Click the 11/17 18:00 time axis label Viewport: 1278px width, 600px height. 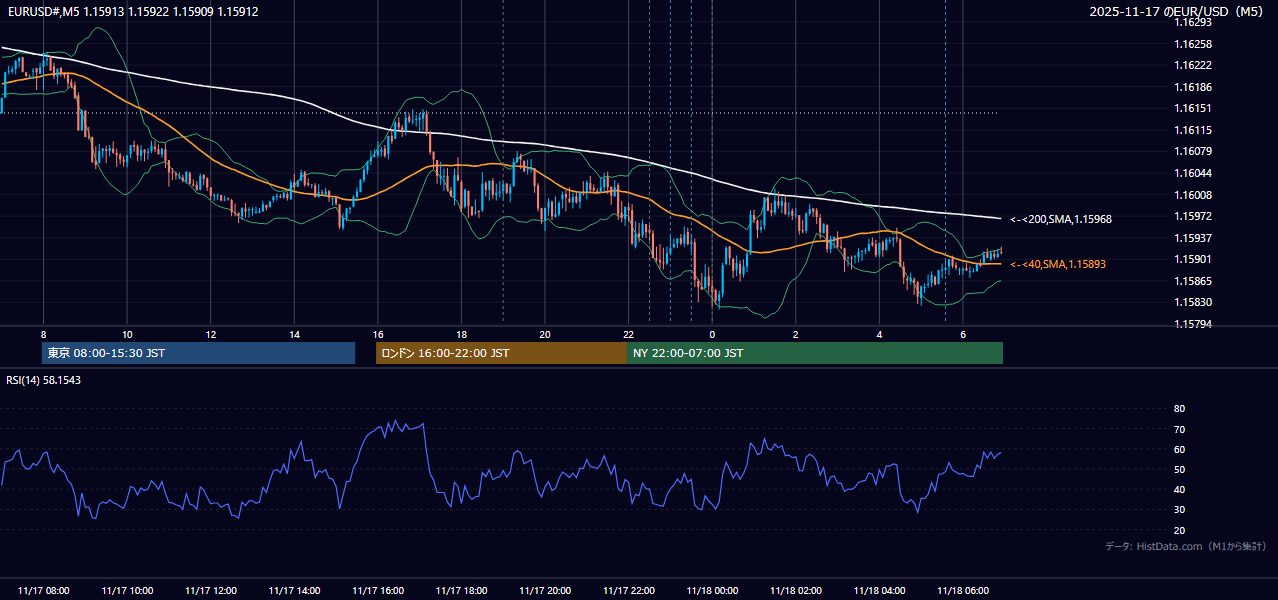coord(462,591)
